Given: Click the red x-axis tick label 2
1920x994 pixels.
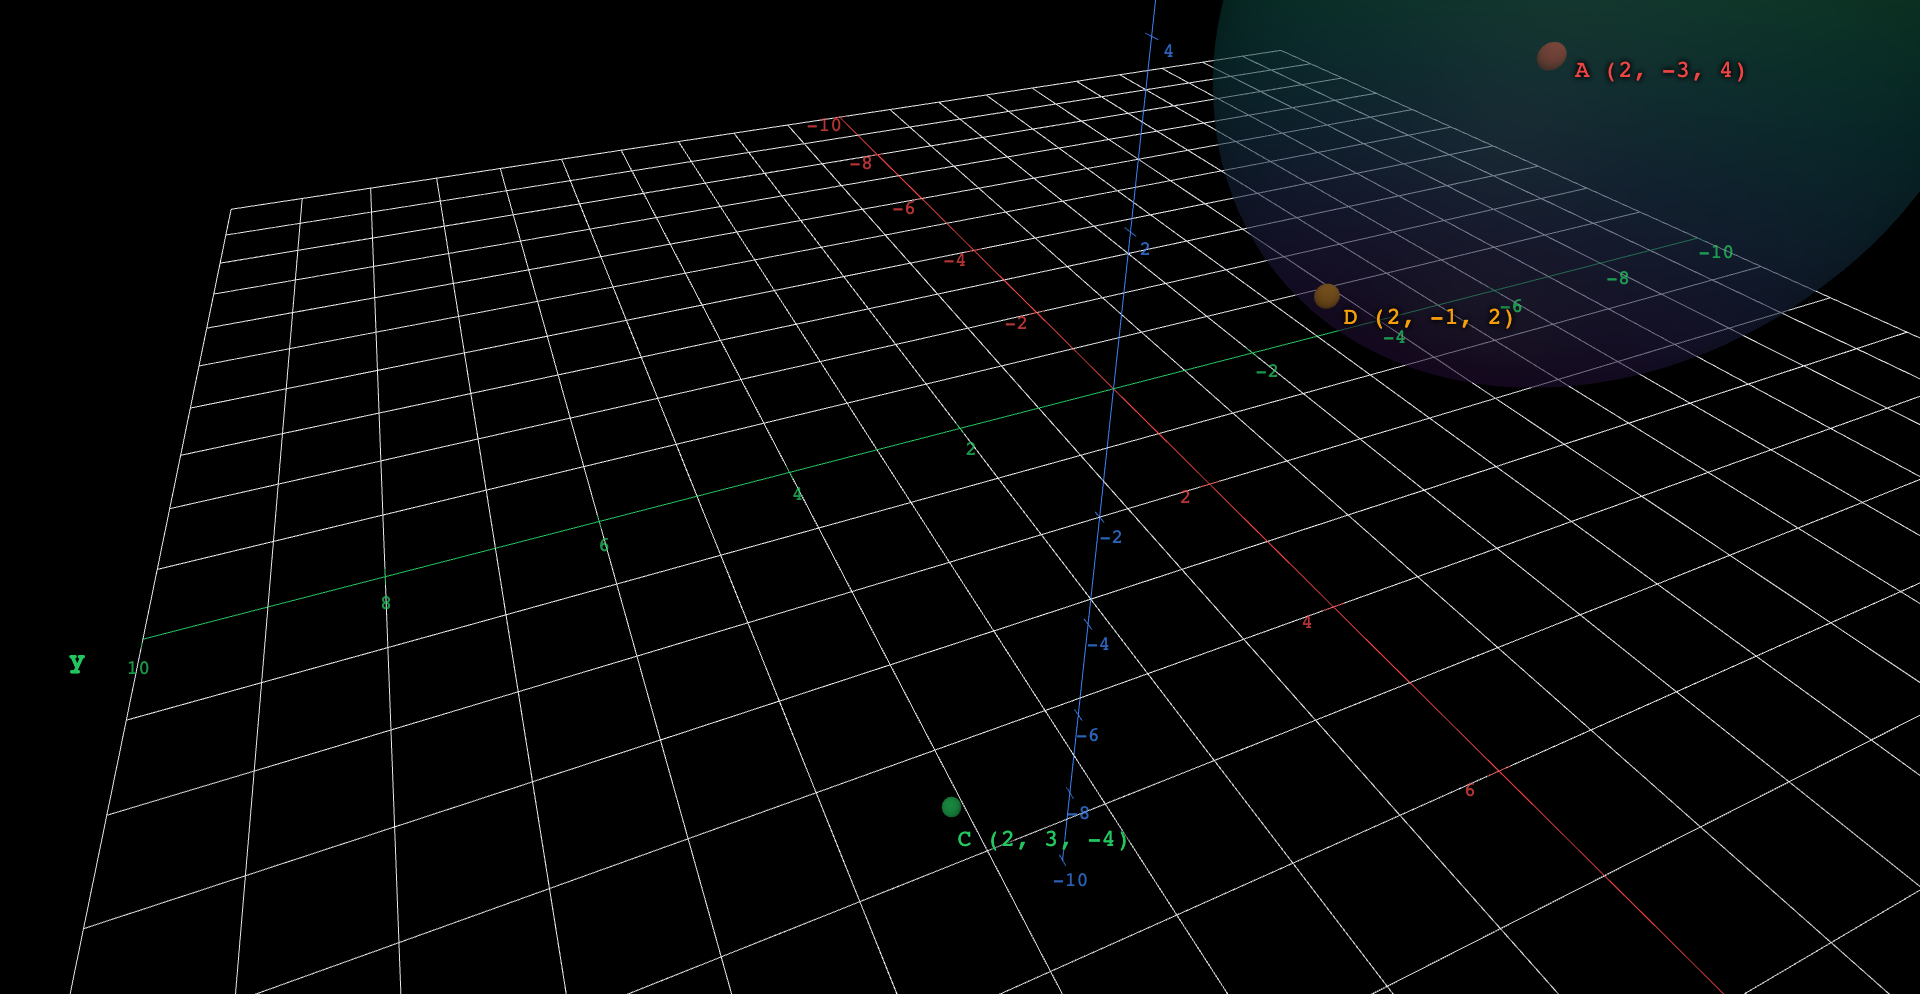Looking at the screenshot, I should 1185,498.
